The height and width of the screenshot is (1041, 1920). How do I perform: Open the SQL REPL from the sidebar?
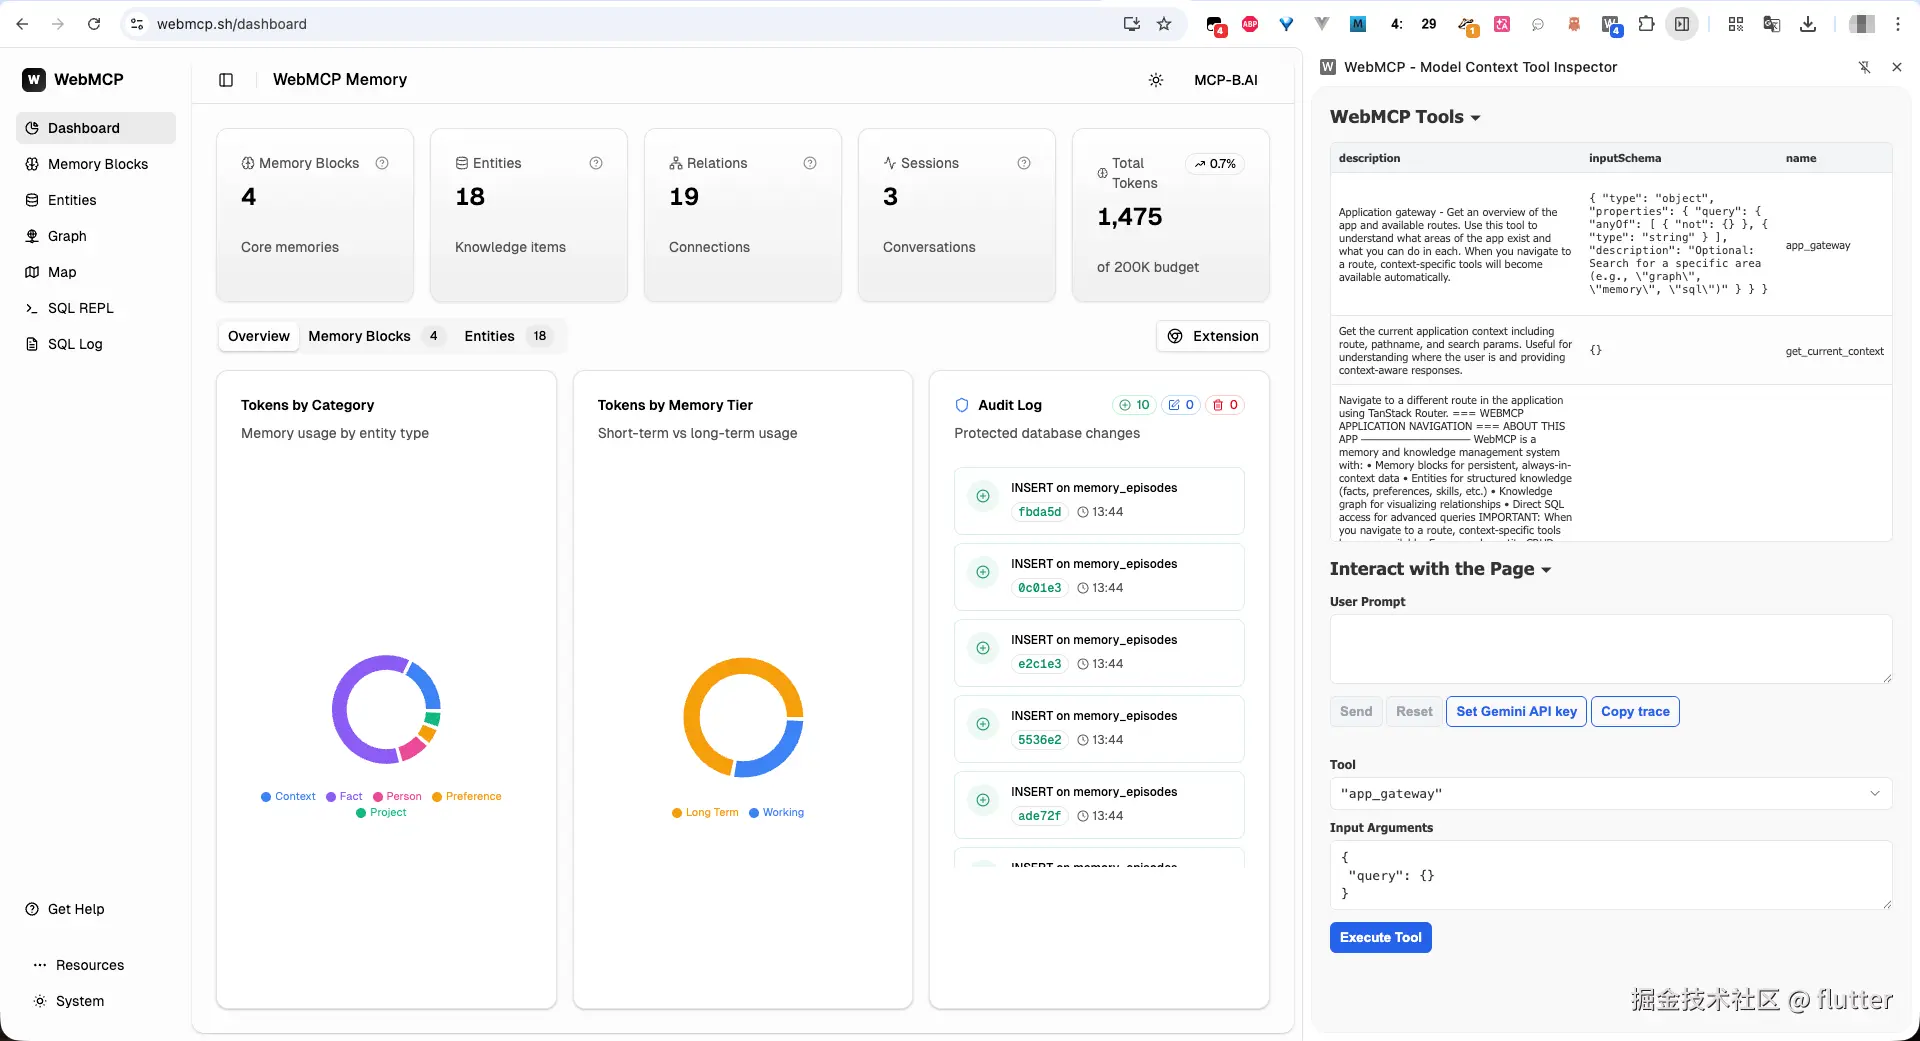click(80, 308)
